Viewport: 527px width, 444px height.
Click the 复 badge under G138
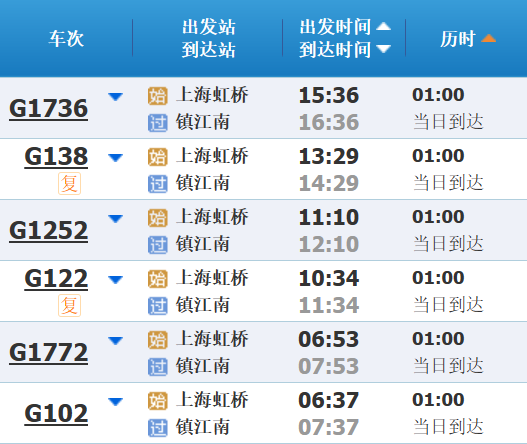(x=70, y=184)
